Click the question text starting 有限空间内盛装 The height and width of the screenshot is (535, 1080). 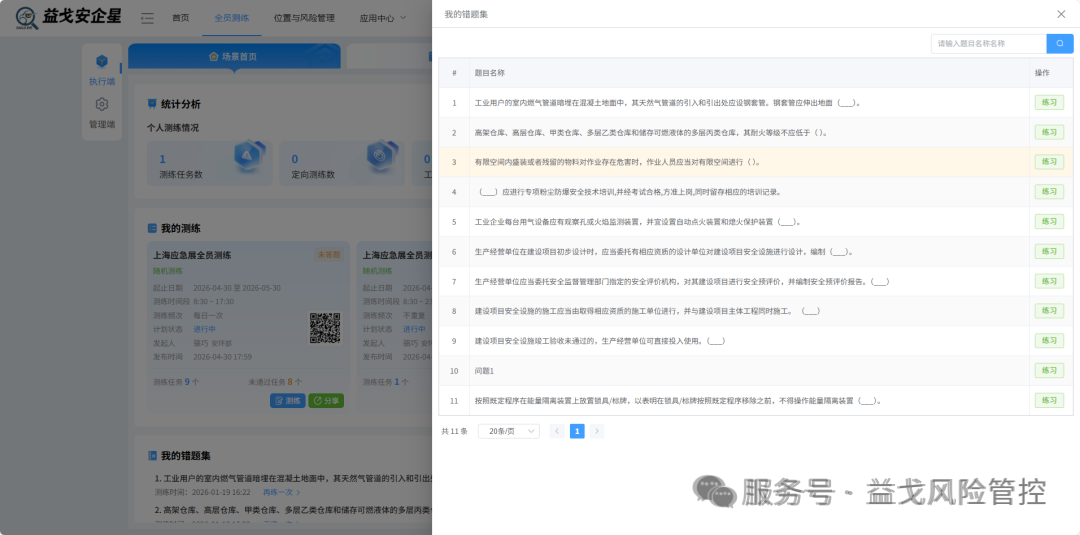617,162
